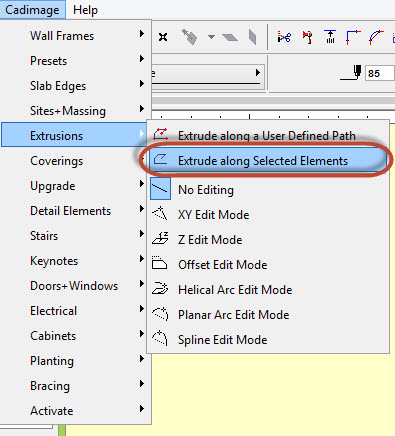
Task: Choose Extrude along Selected Elements icon
Action: coord(160,160)
